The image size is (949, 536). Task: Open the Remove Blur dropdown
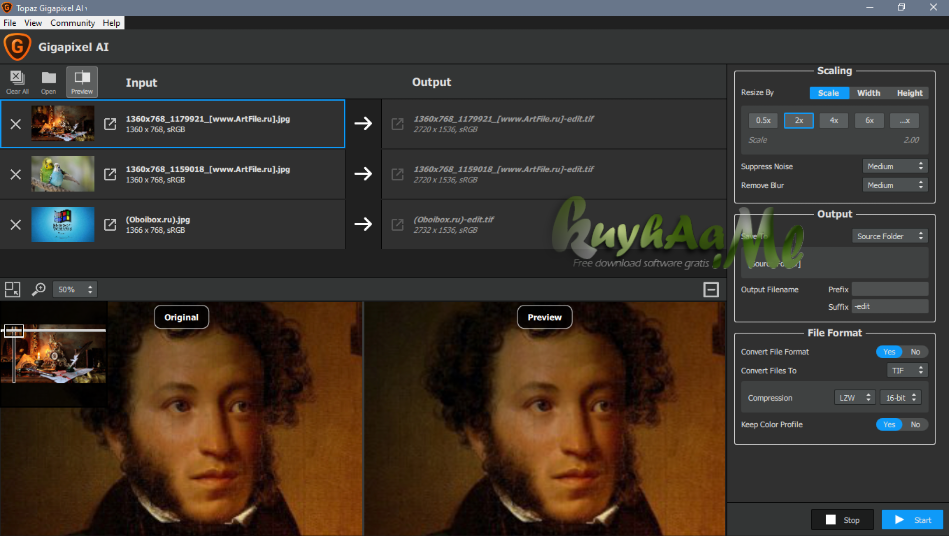coord(895,185)
